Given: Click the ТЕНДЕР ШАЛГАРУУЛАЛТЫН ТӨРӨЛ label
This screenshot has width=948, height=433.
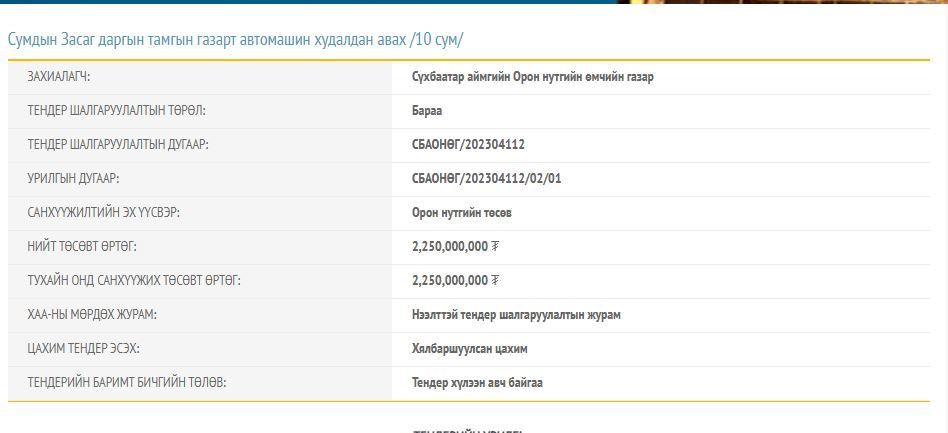Looking at the screenshot, I should coord(116,111).
